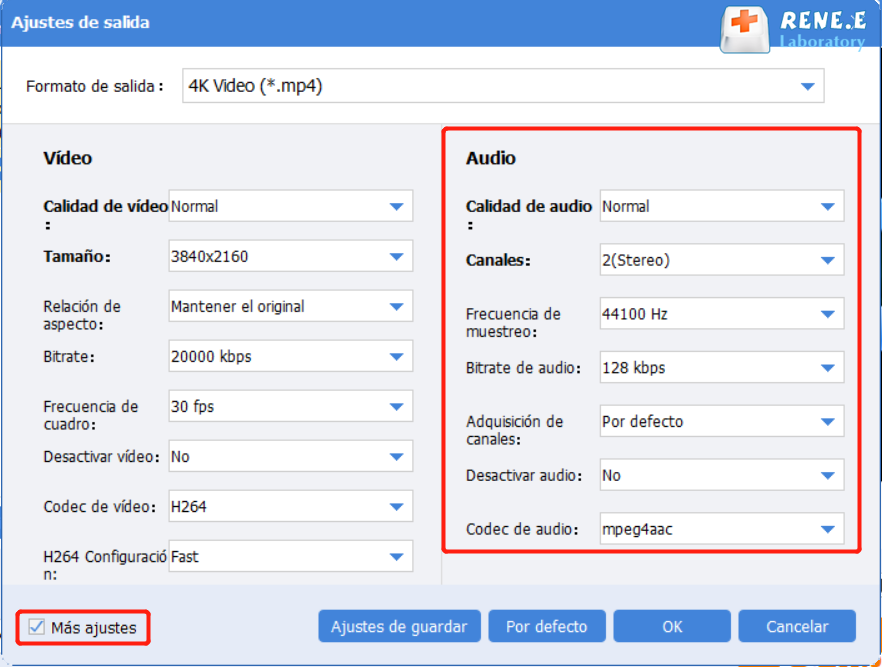Open the Bitrate de audio 128 kbps dropdown
The height and width of the screenshot is (667, 882).
pos(721,368)
